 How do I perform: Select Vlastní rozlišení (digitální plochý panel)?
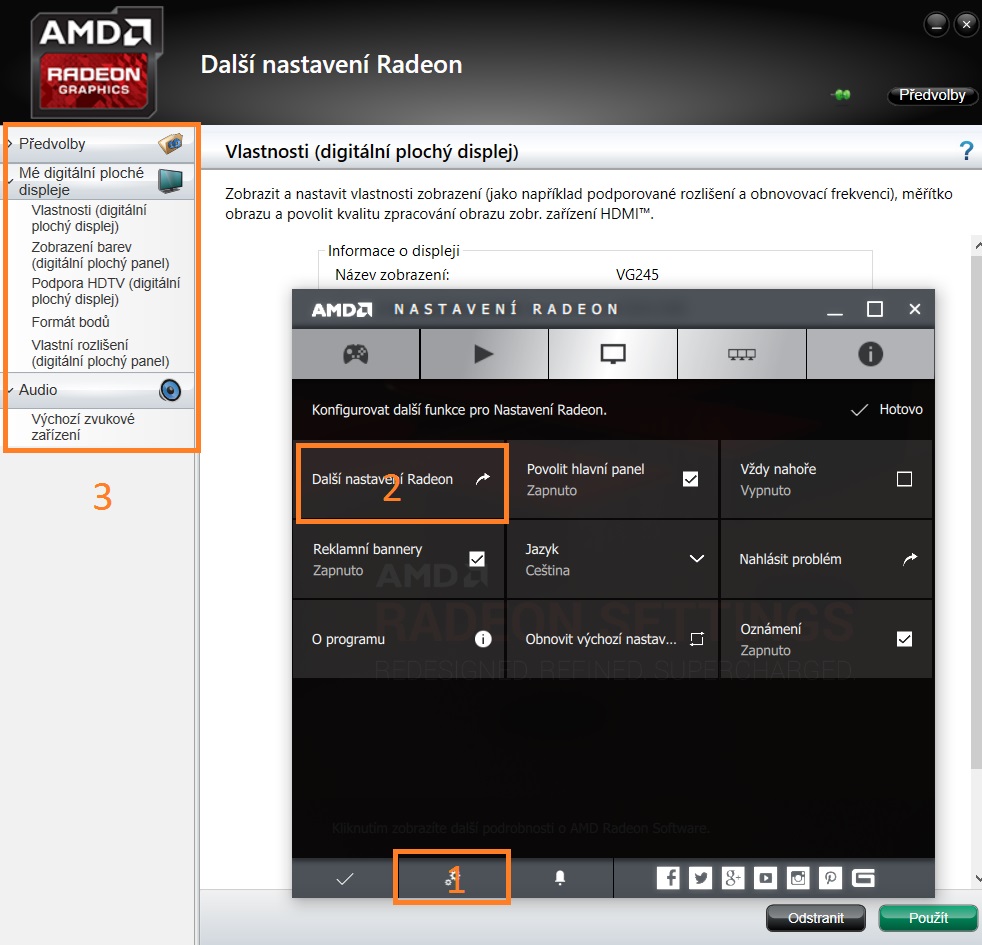[x=100, y=353]
